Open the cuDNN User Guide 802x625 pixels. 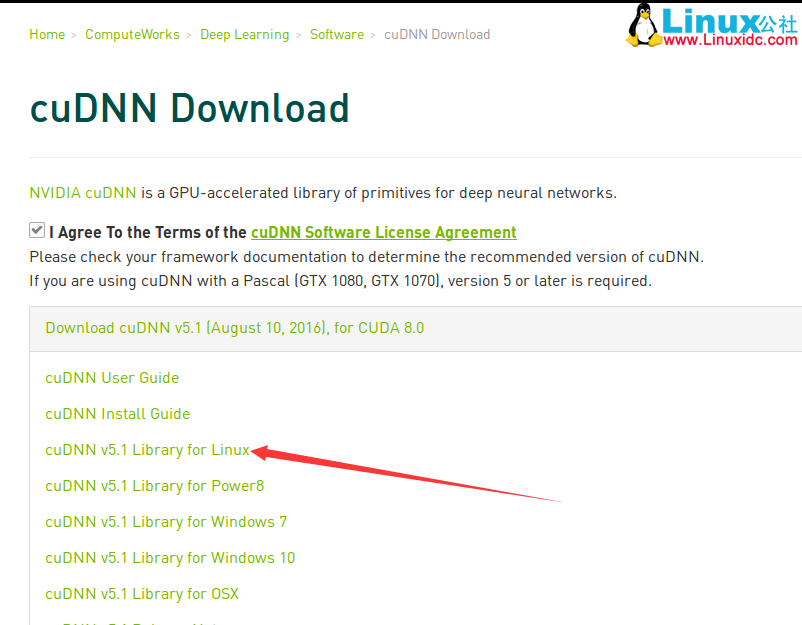(112, 377)
